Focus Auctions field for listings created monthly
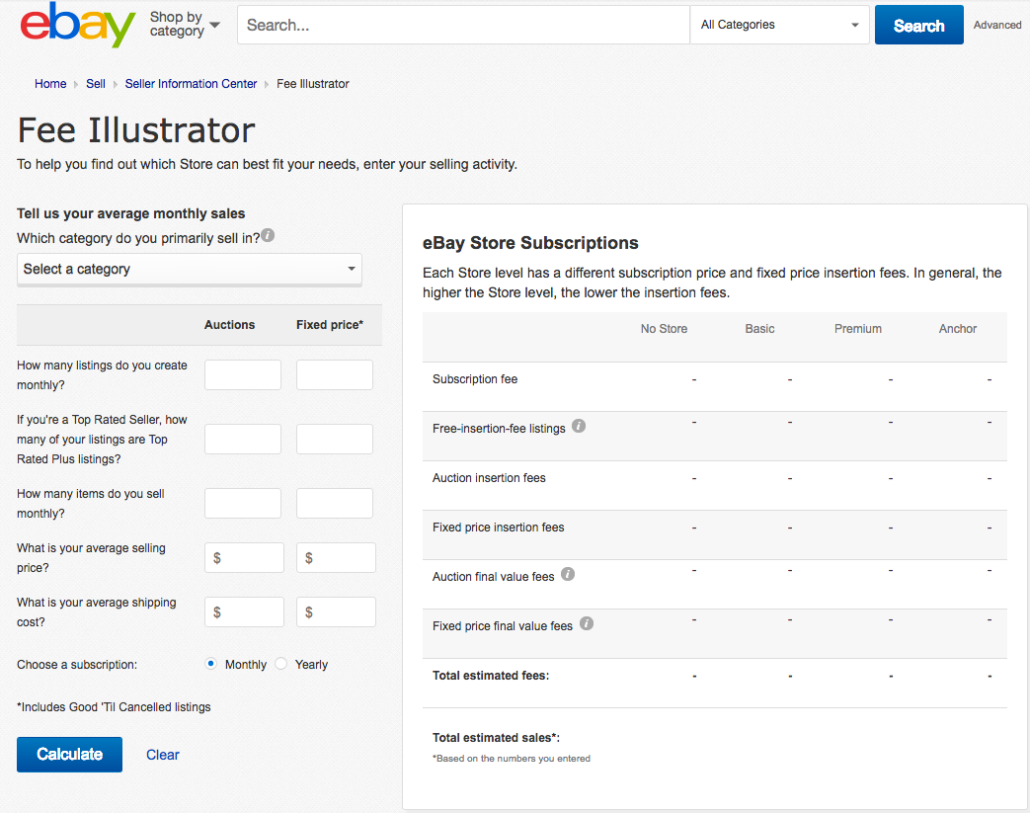 click(x=243, y=375)
